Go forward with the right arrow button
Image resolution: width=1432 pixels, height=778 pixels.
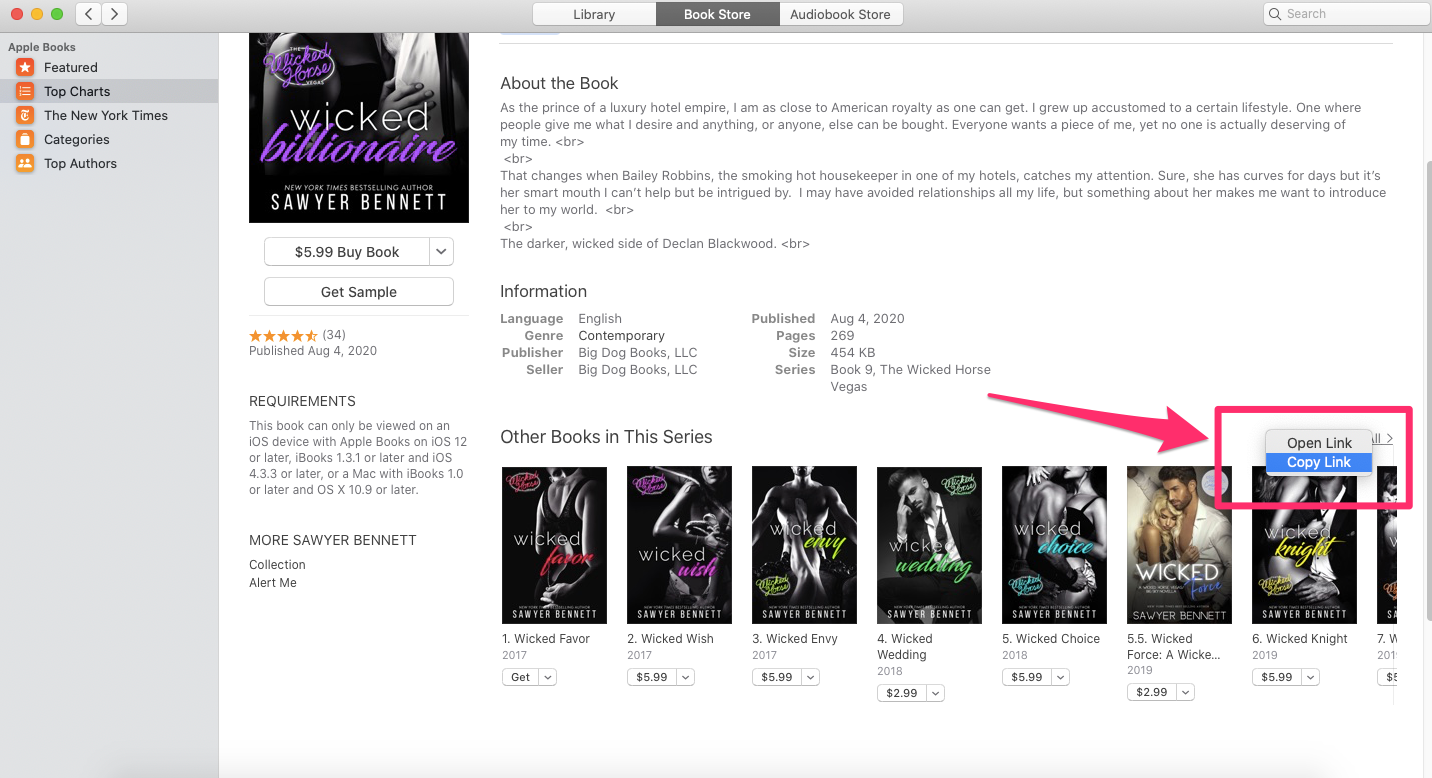114,14
